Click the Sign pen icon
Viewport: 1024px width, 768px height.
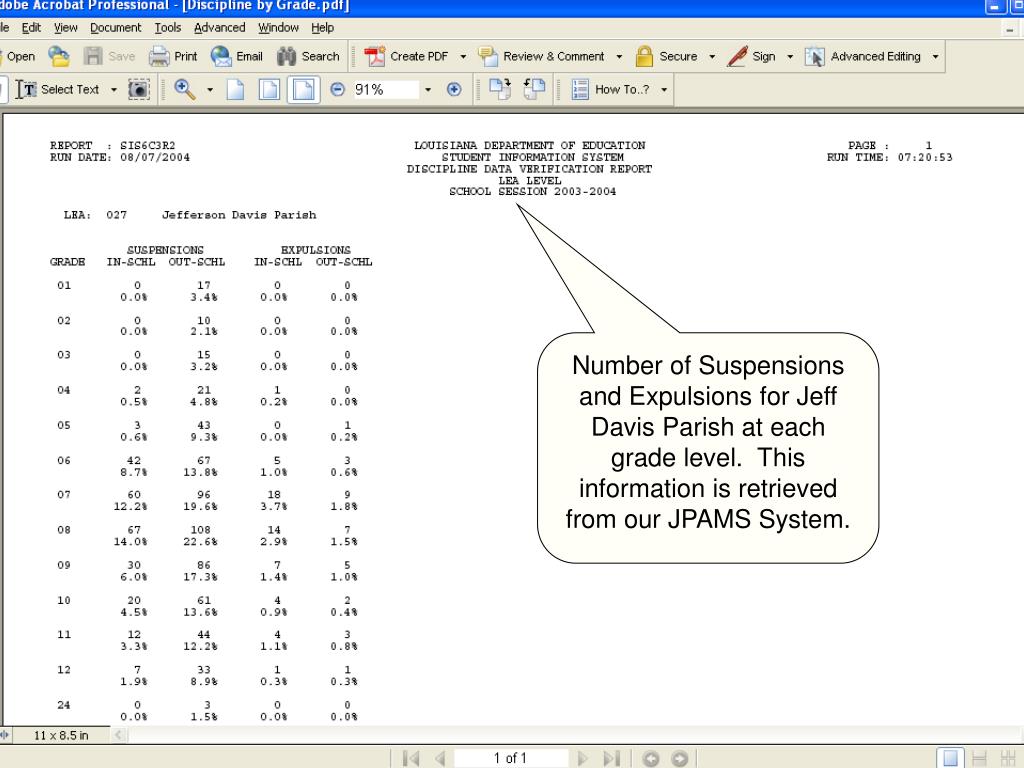point(737,56)
